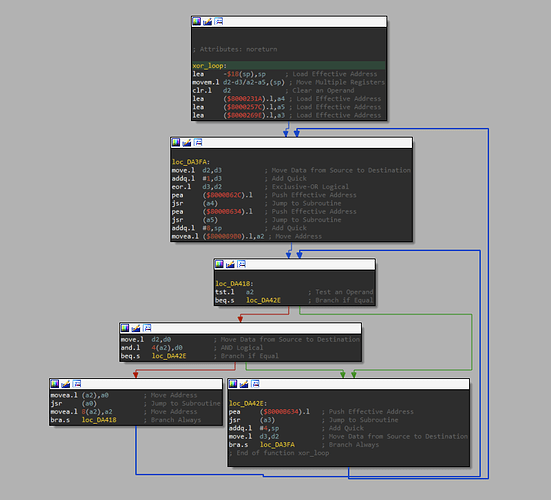The width and height of the screenshot is (551, 500).
Task: Select the highlighted xor_loop label
Action: [x=209, y=66]
